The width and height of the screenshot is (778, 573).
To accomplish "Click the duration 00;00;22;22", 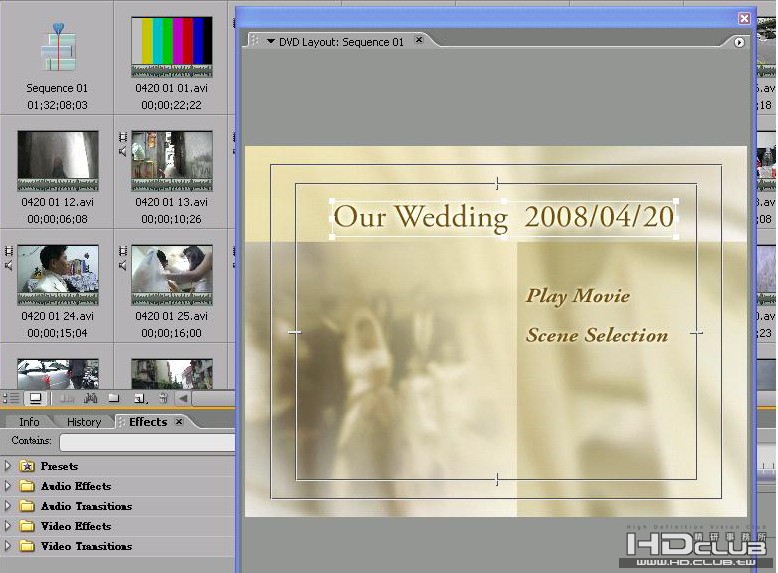I will [171, 105].
